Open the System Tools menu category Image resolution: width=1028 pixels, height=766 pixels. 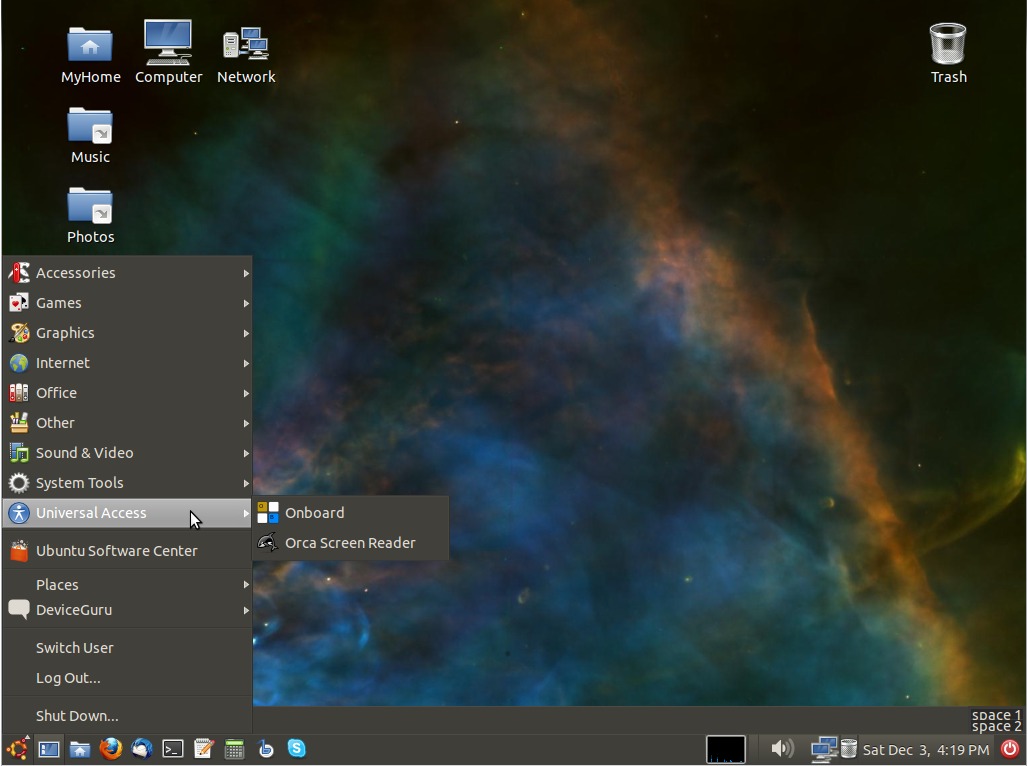tap(127, 483)
